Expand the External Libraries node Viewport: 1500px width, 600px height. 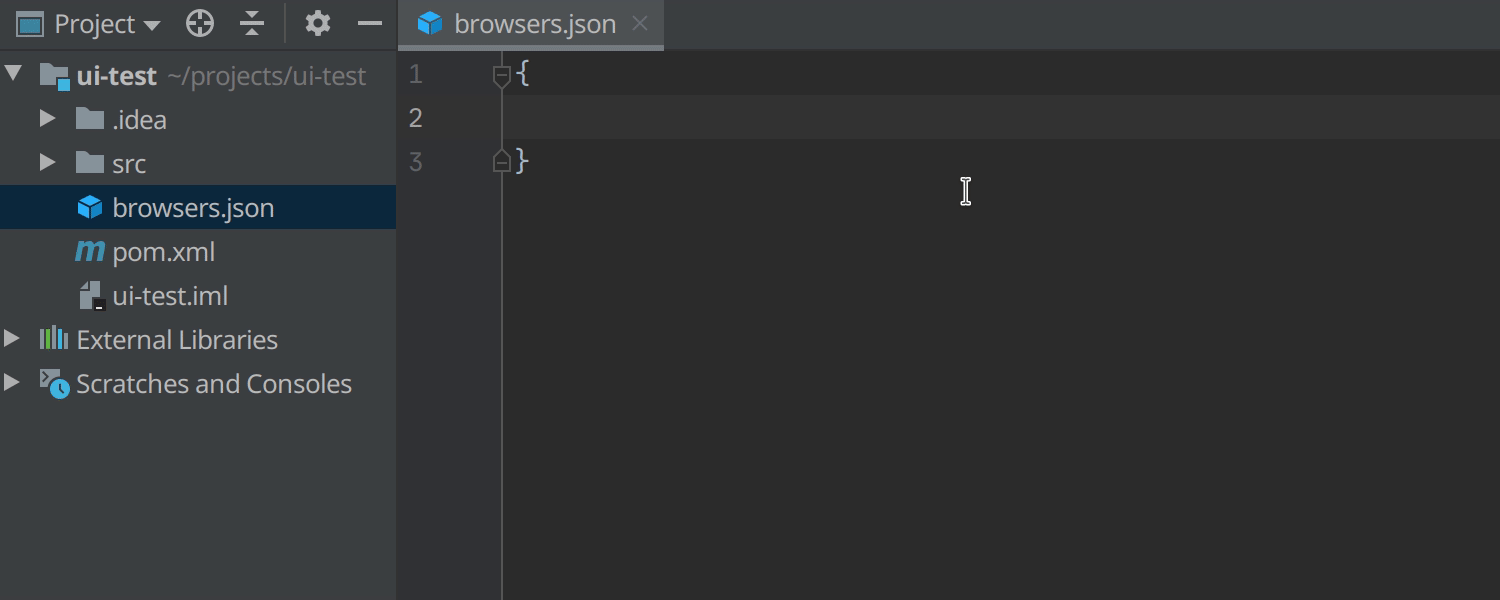tap(12, 338)
